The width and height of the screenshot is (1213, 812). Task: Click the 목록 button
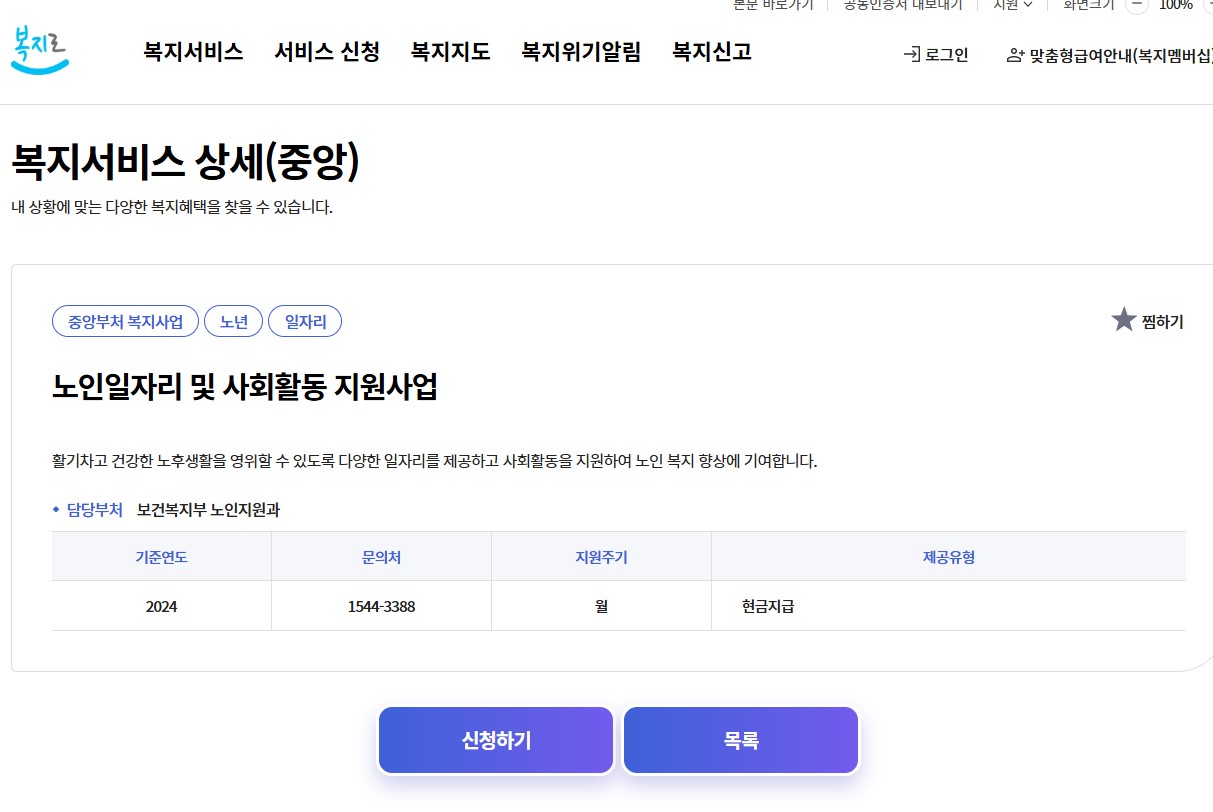pos(740,740)
